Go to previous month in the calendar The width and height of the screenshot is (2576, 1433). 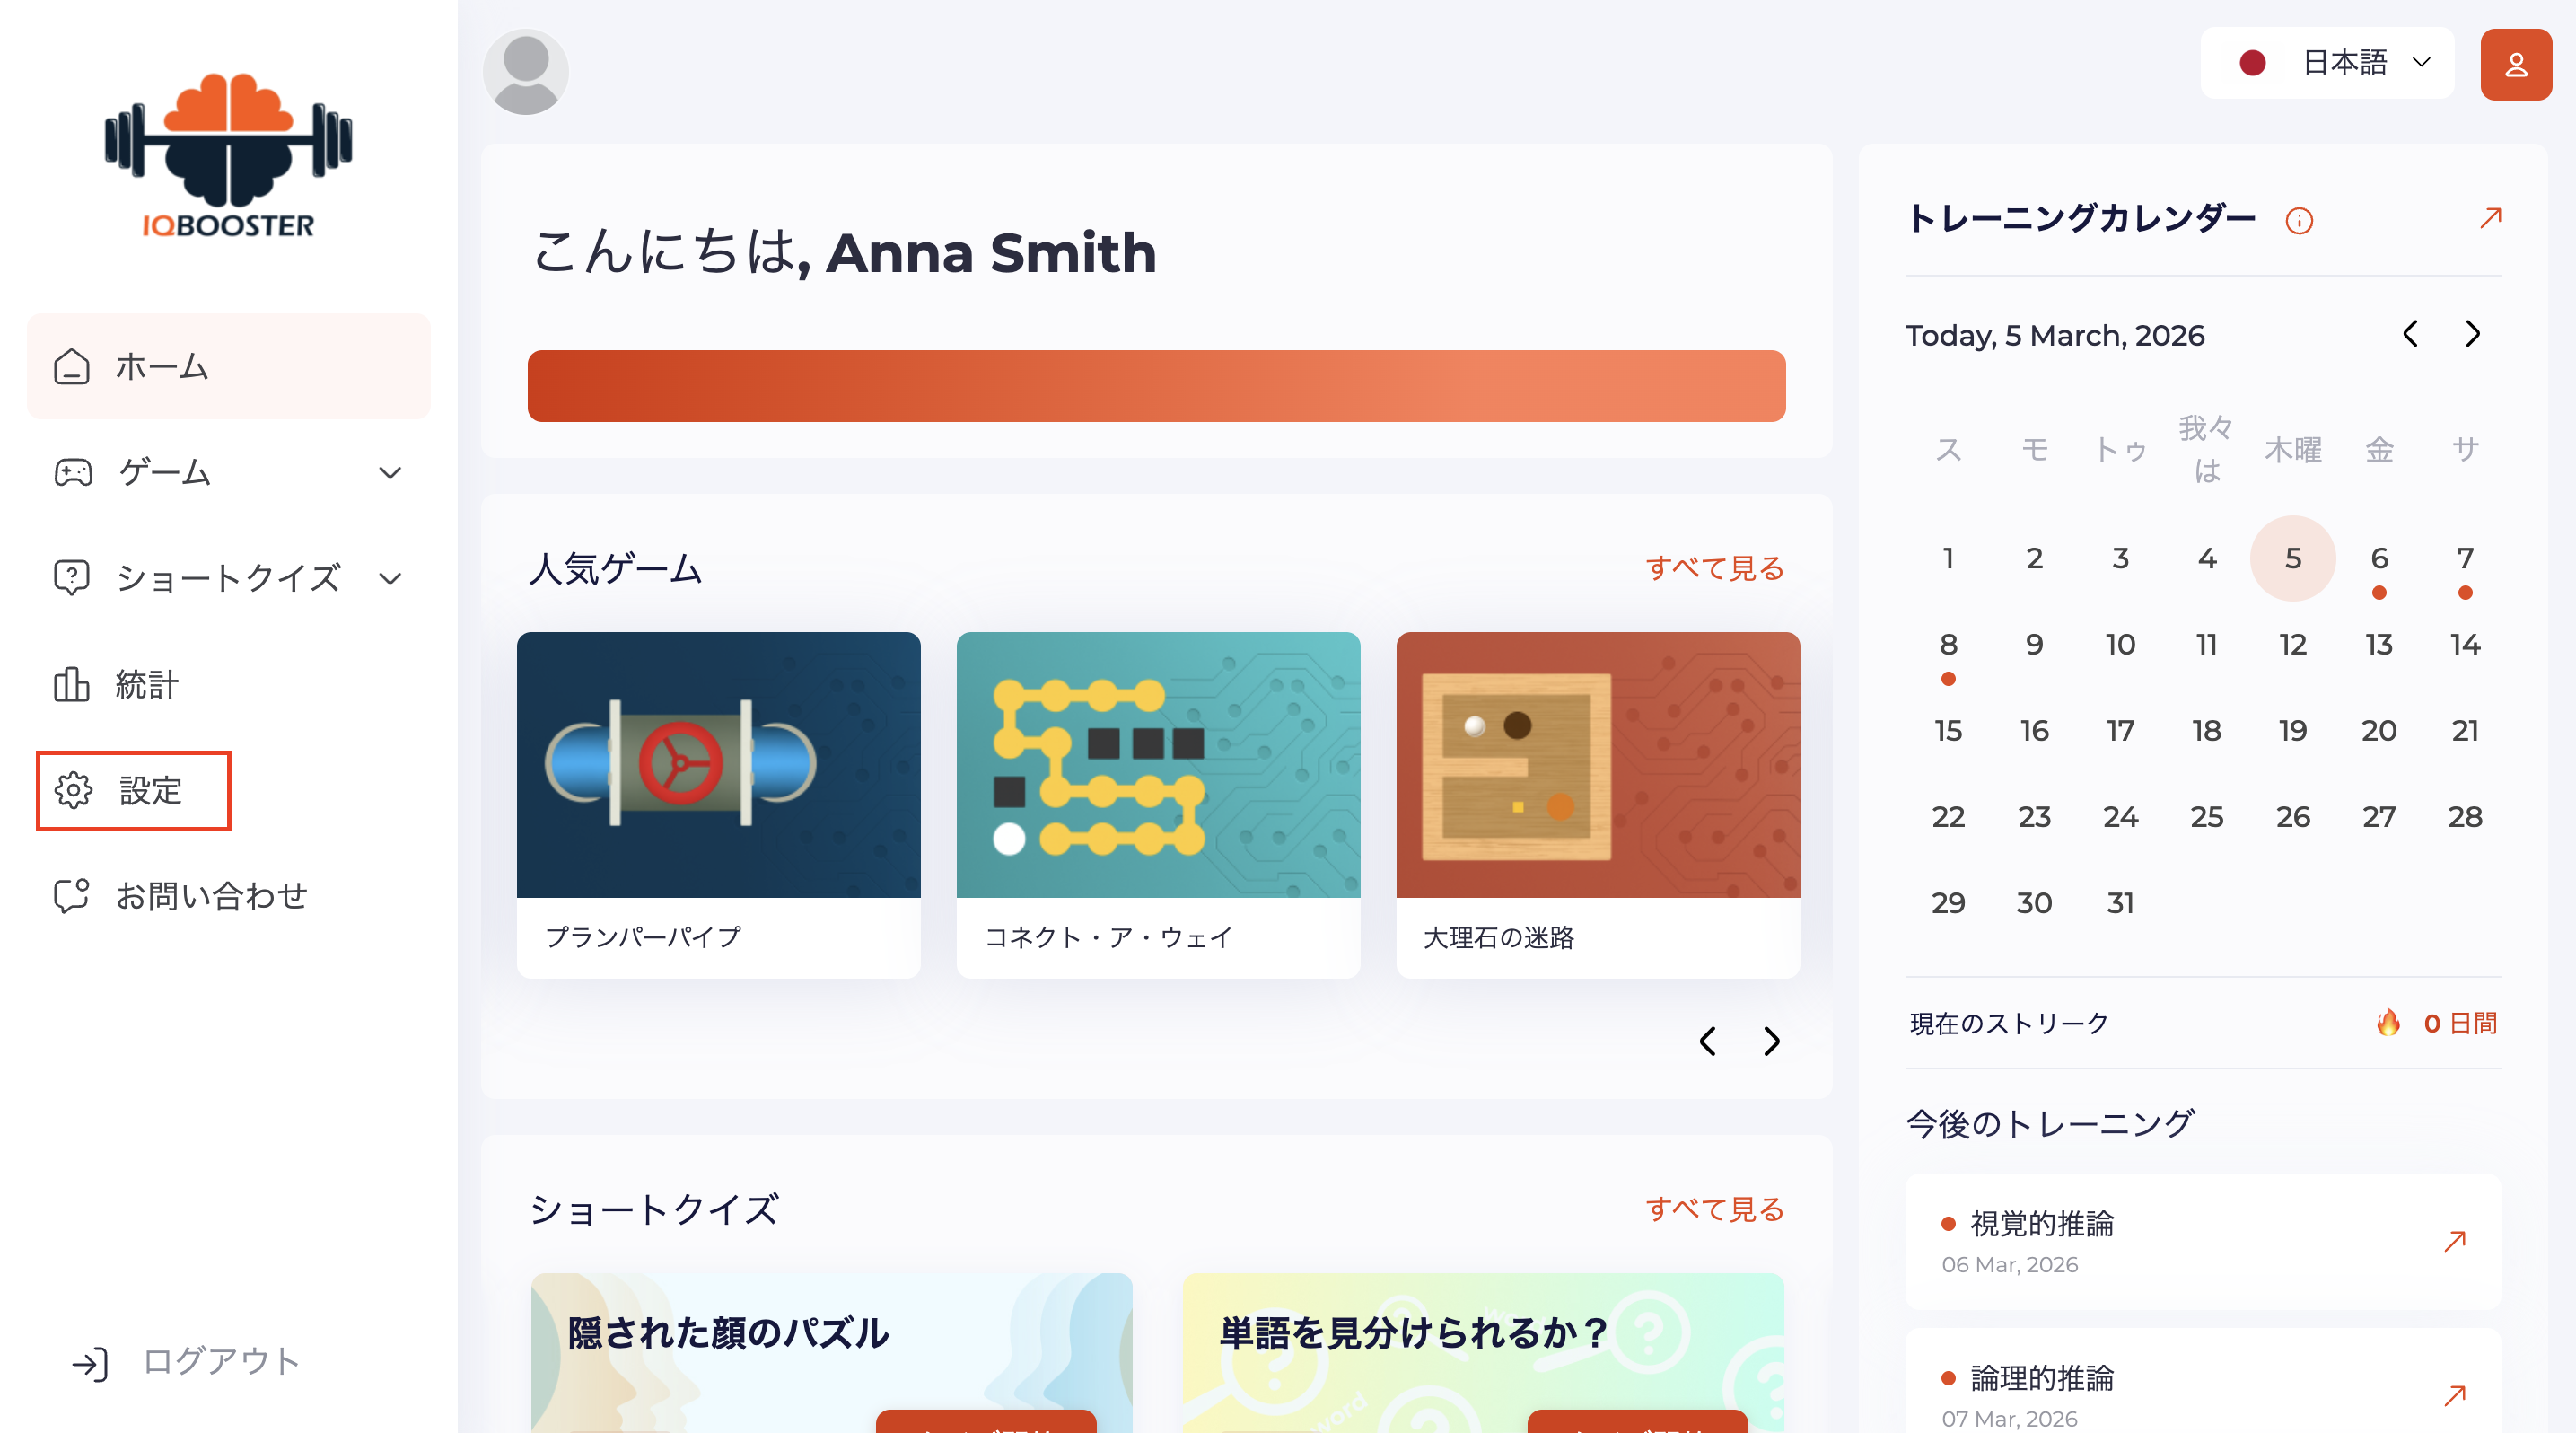click(2410, 334)
